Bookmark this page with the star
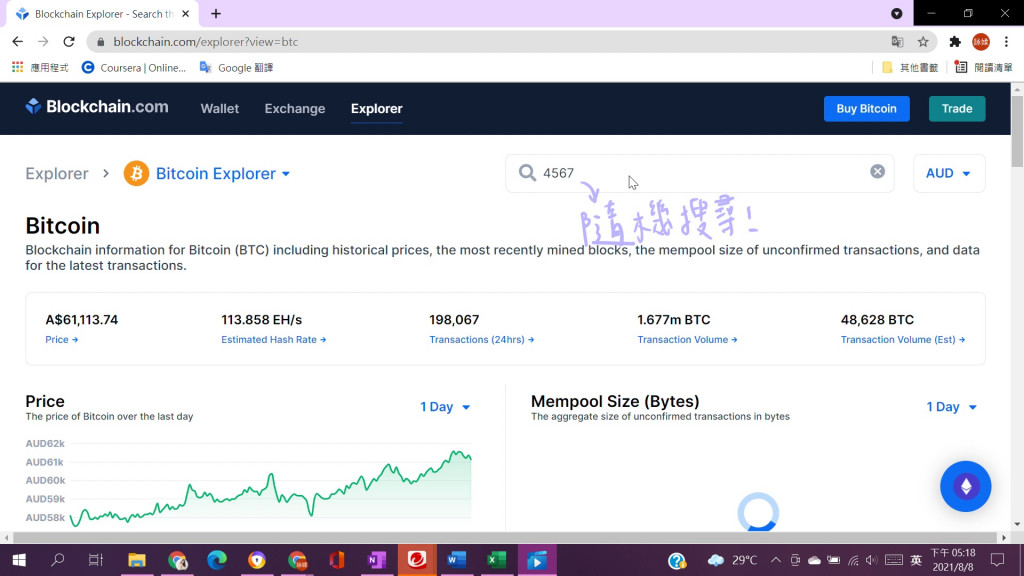The height and width of the screenshot is (576, 1024). click(923, 42)
